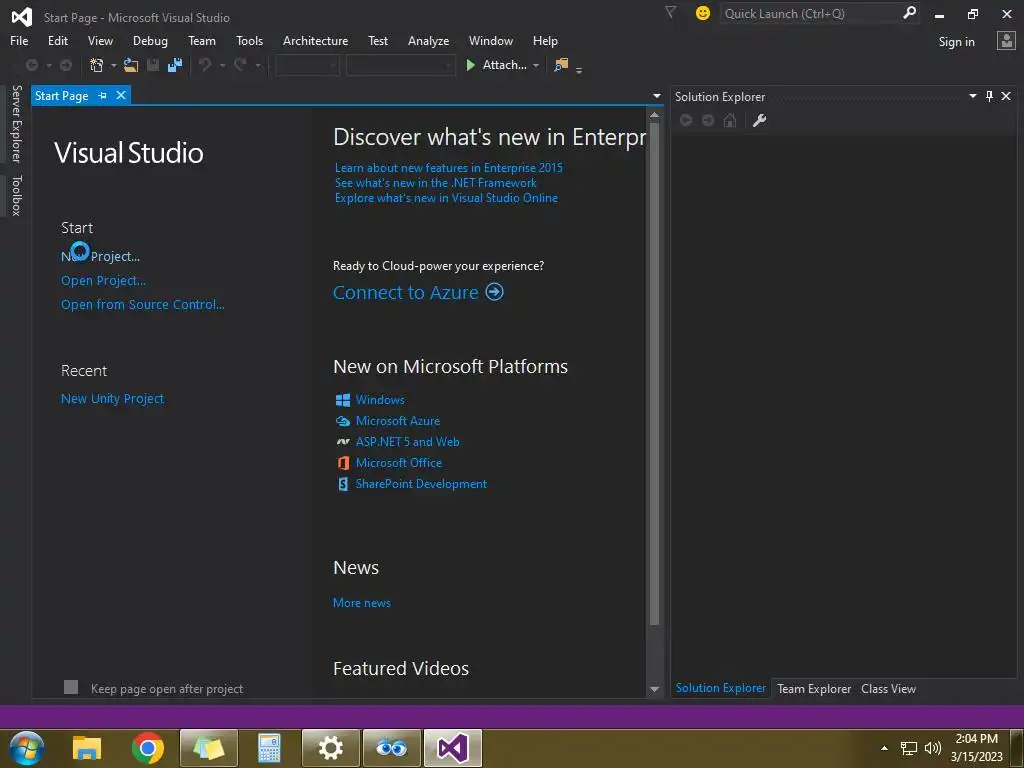This screenshot has width=1024, height=768.
Task: Expand the Server Explorer side tab
Action: click(17, 123)
